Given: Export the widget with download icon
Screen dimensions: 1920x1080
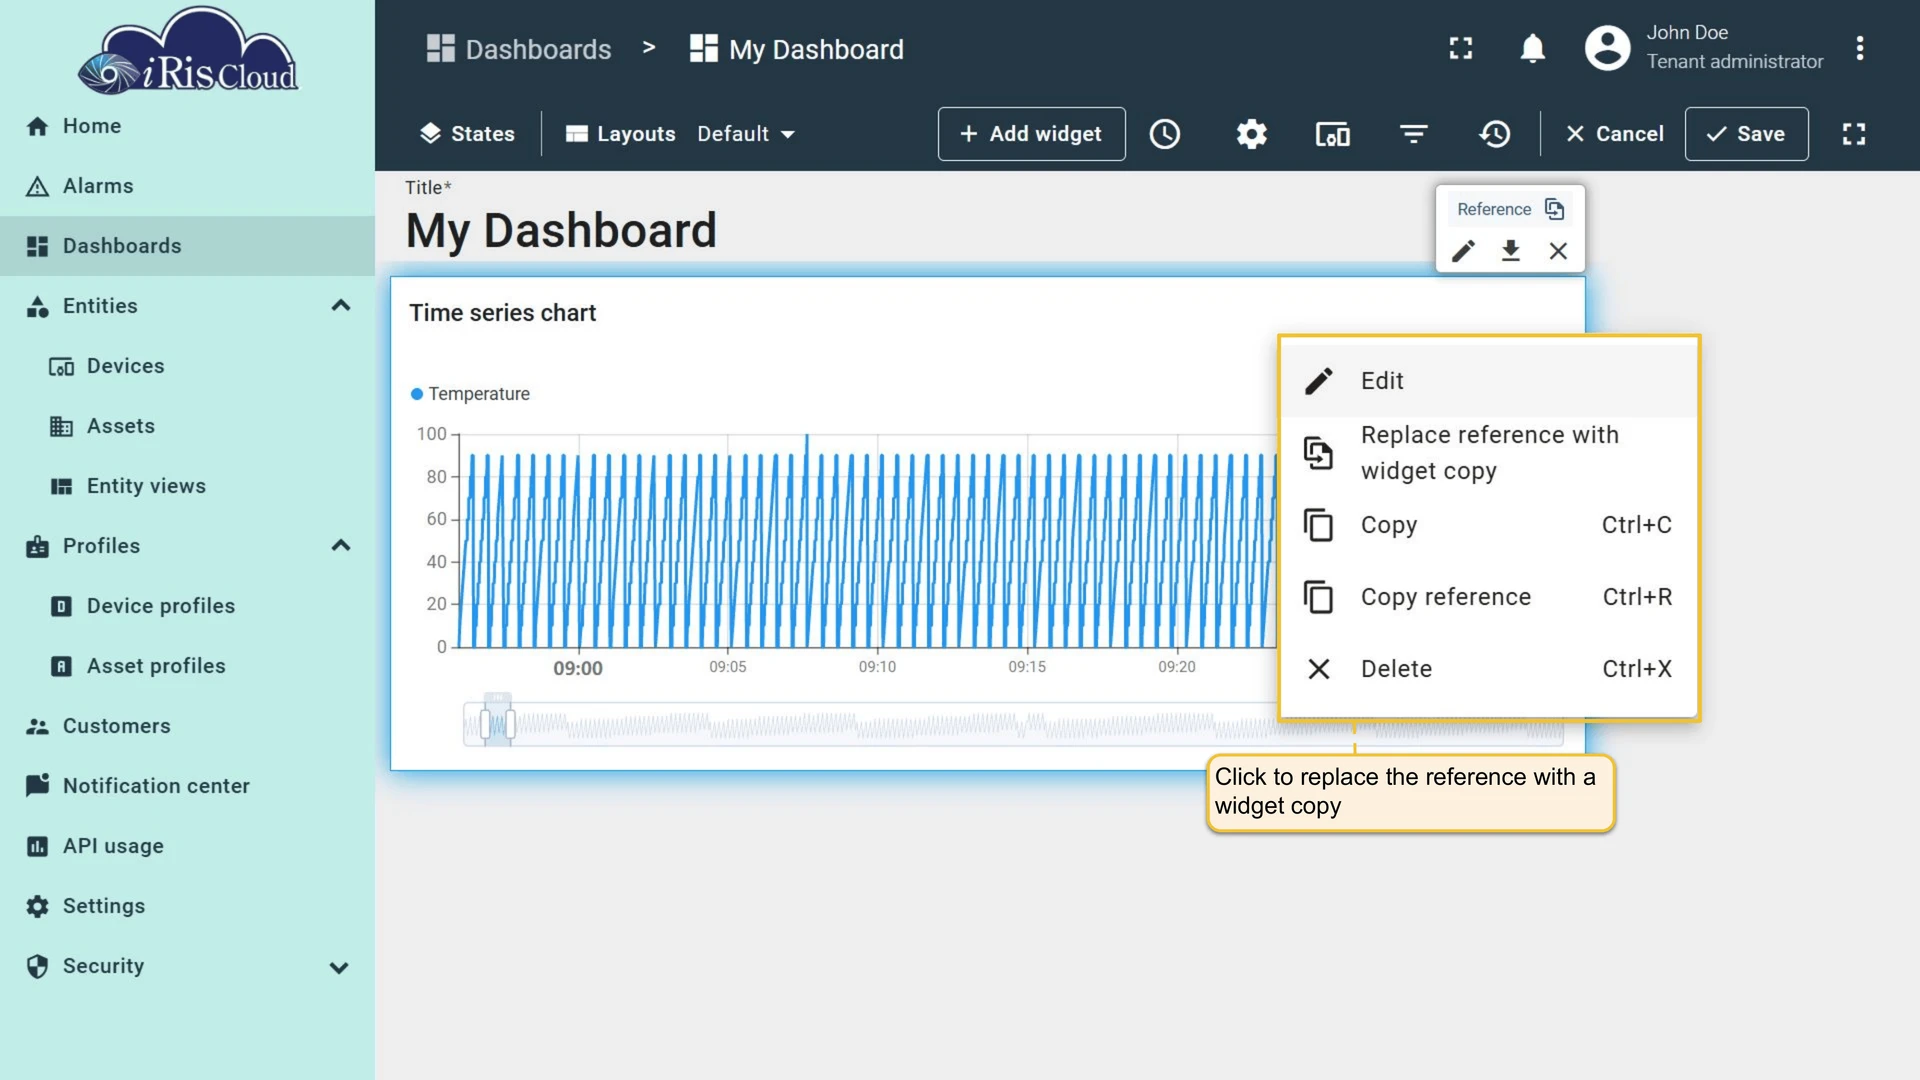Looking at the screenshot, I should click(x=1510, y=251).
